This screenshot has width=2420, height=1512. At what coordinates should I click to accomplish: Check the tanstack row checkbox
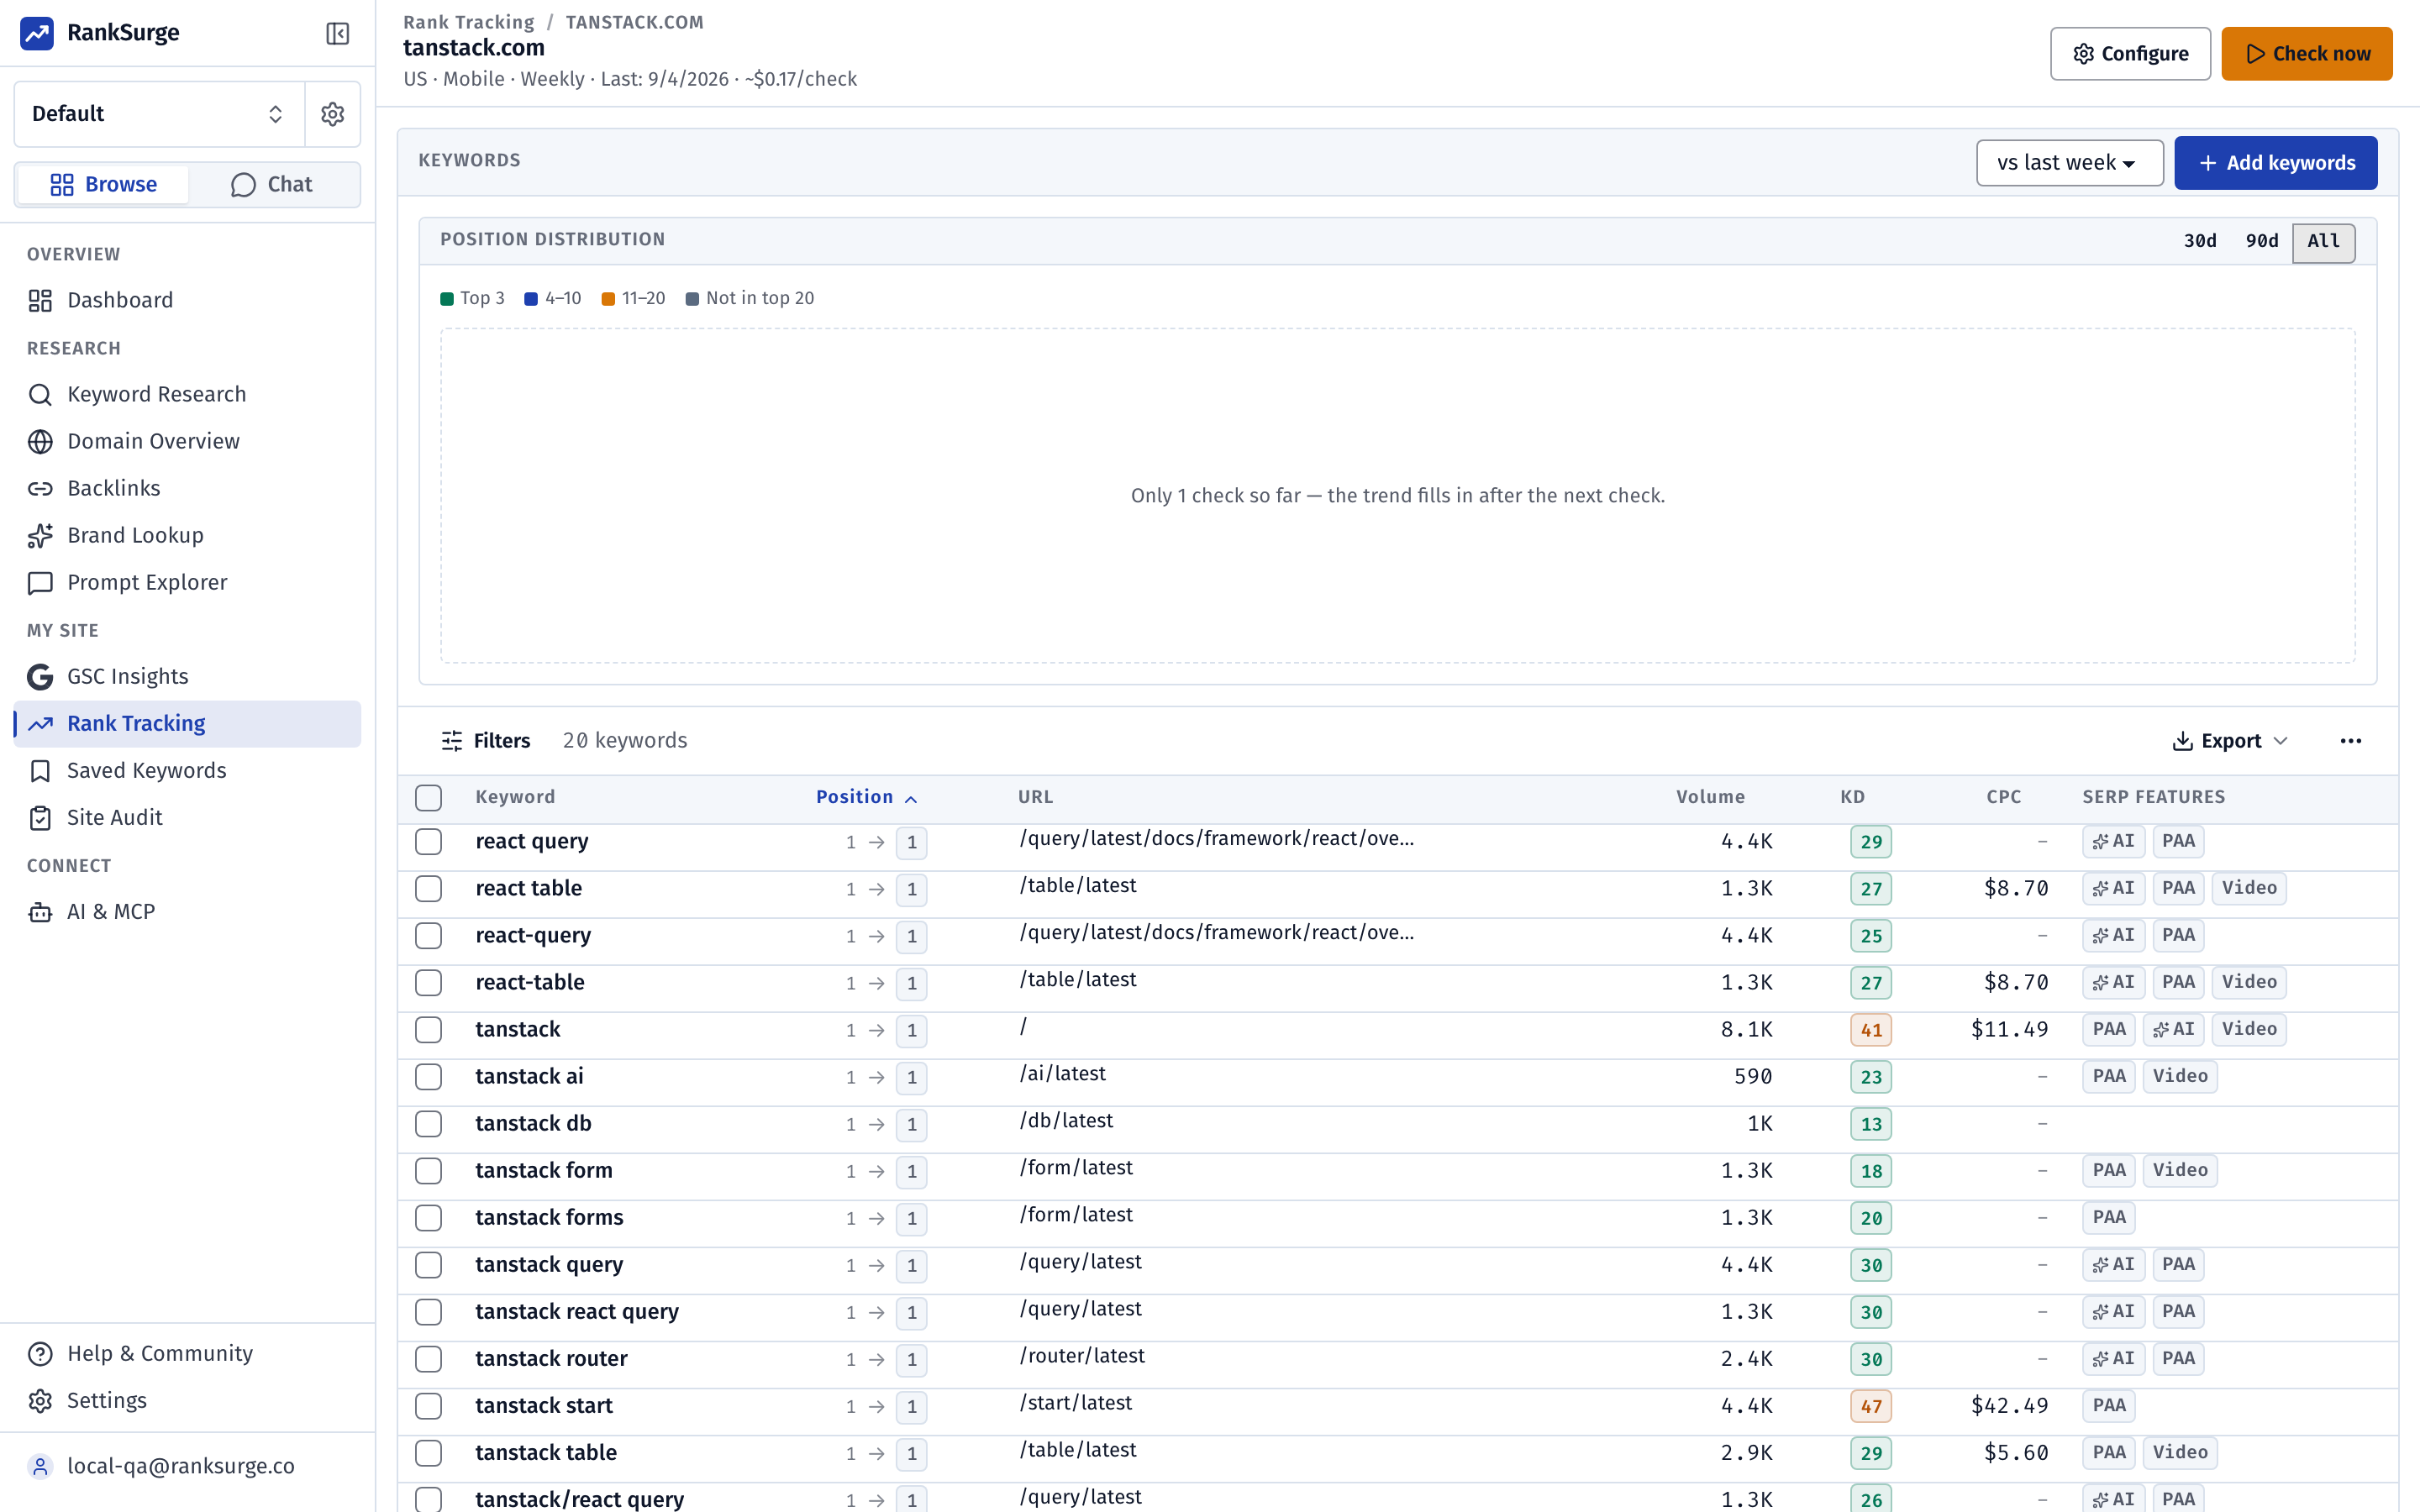429,1029
